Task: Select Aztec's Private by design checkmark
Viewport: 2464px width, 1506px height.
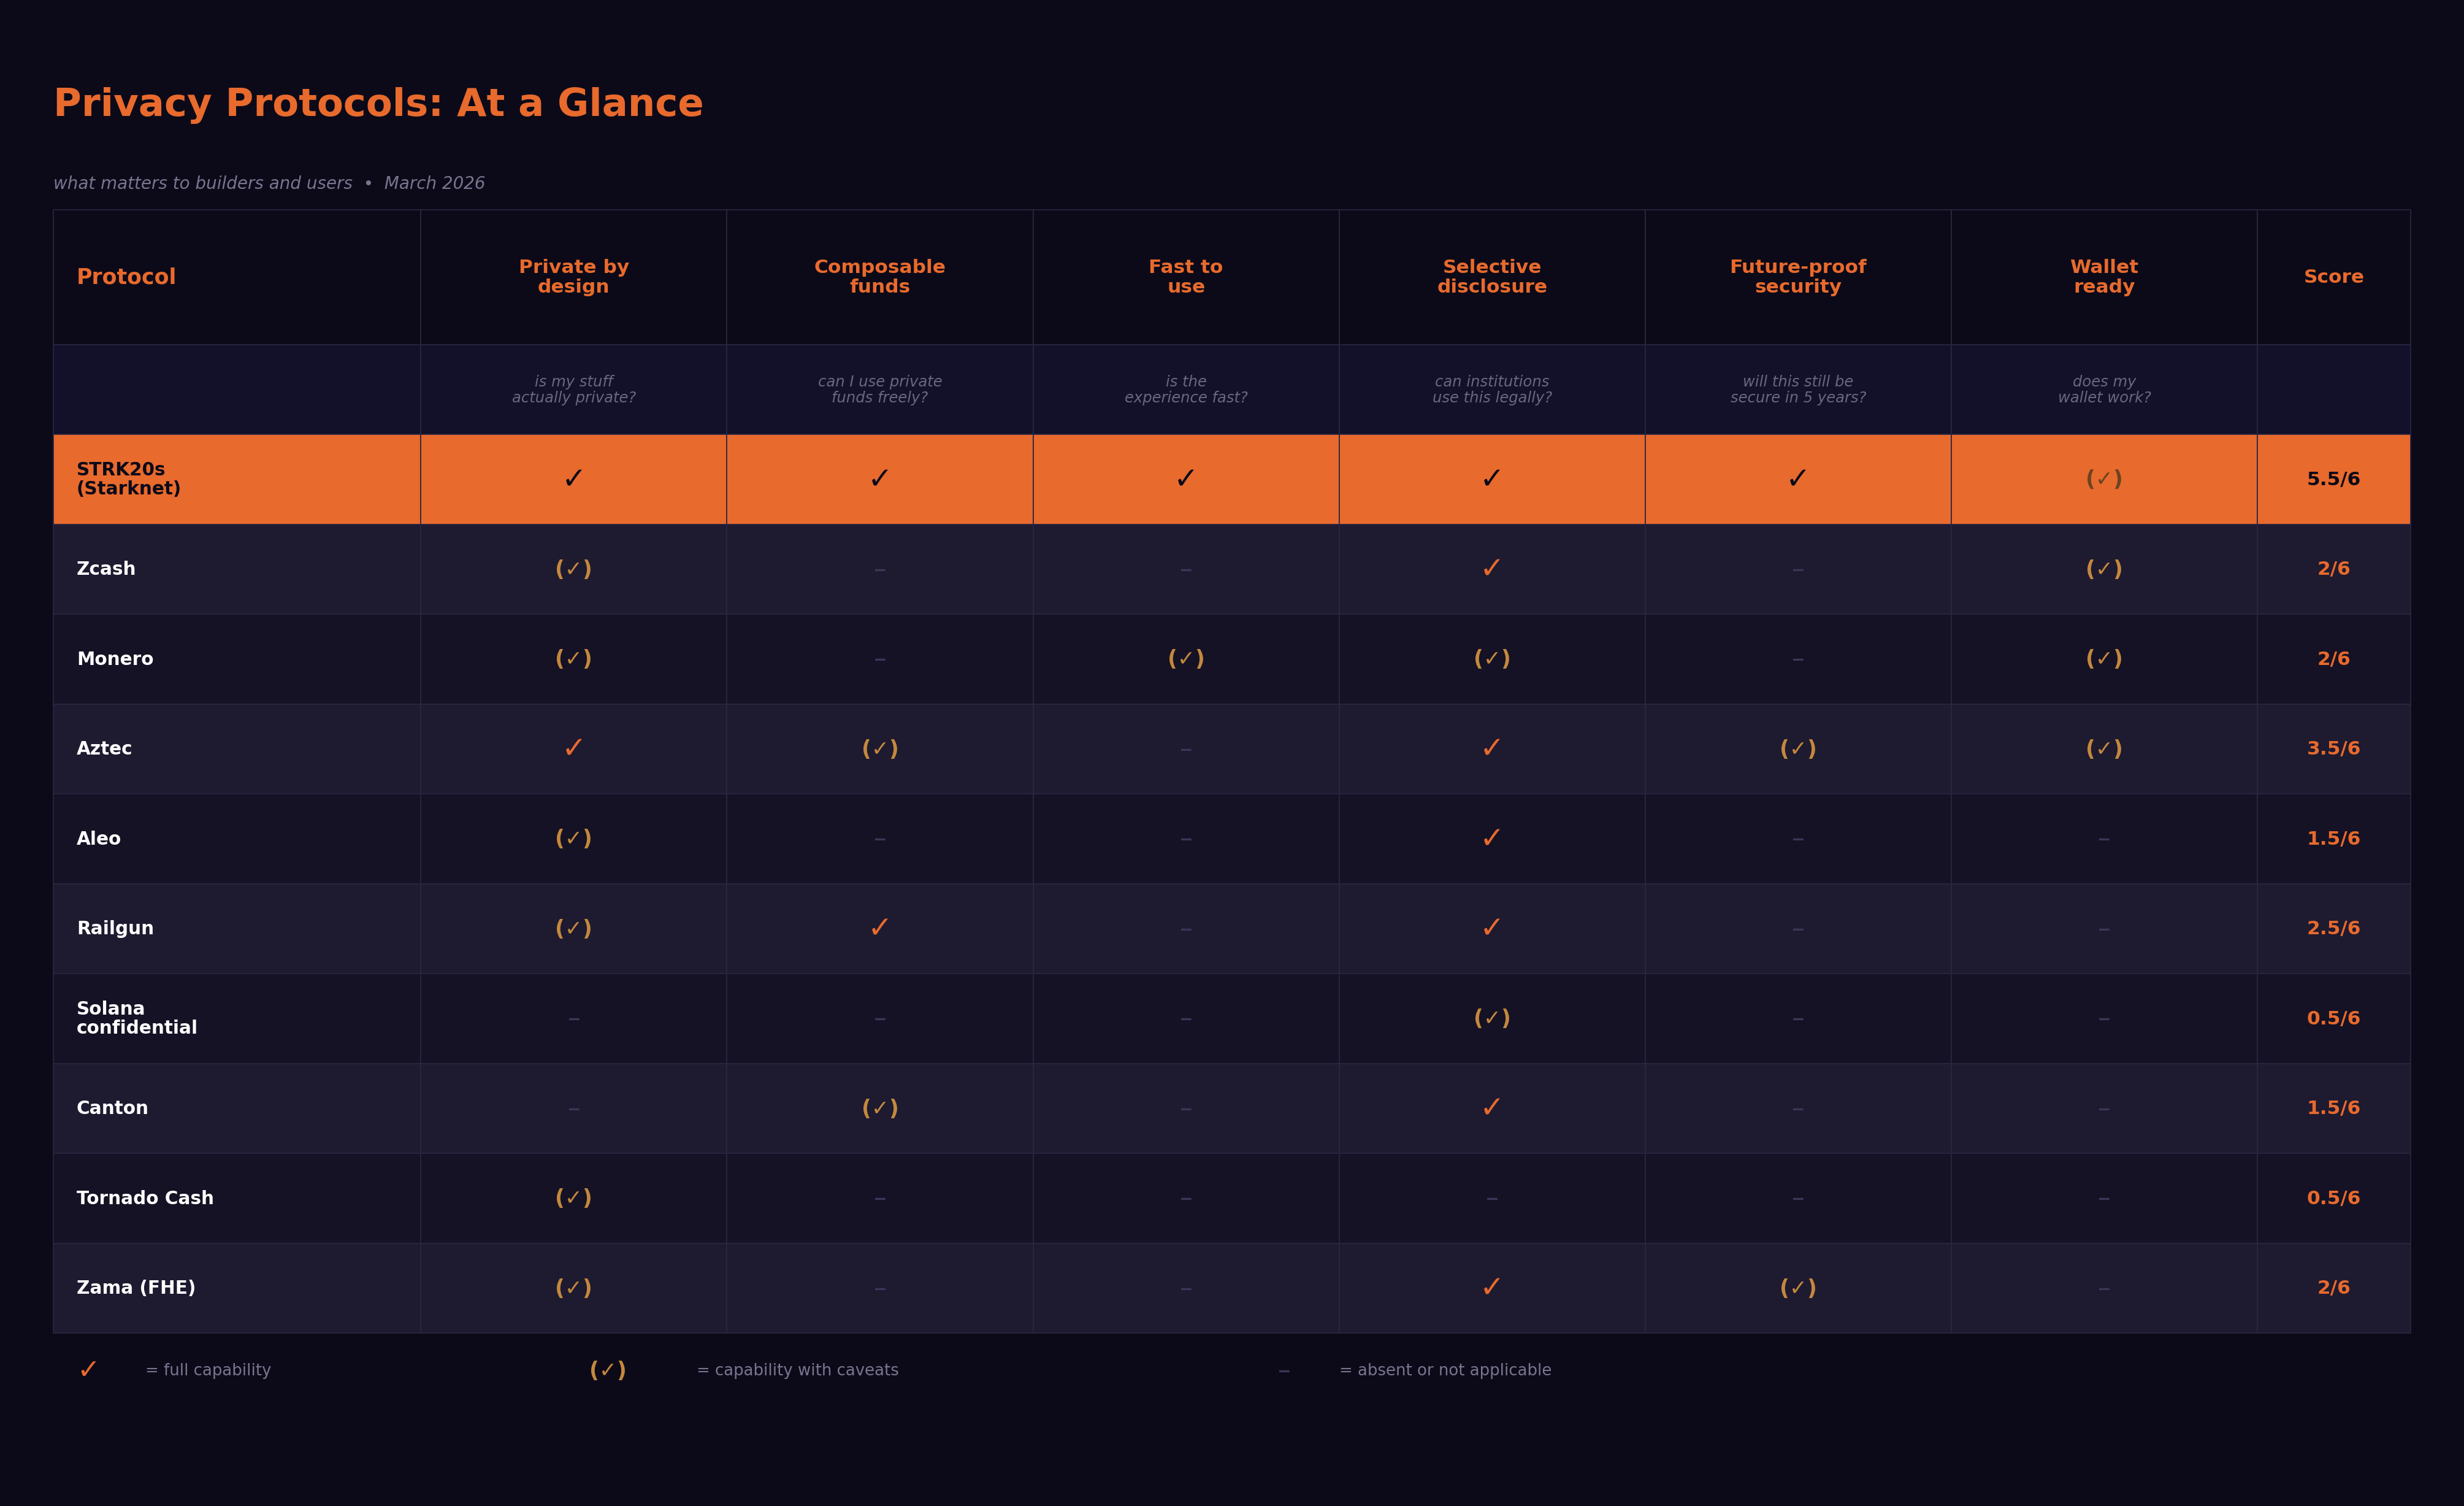Action: pos(573,748)
